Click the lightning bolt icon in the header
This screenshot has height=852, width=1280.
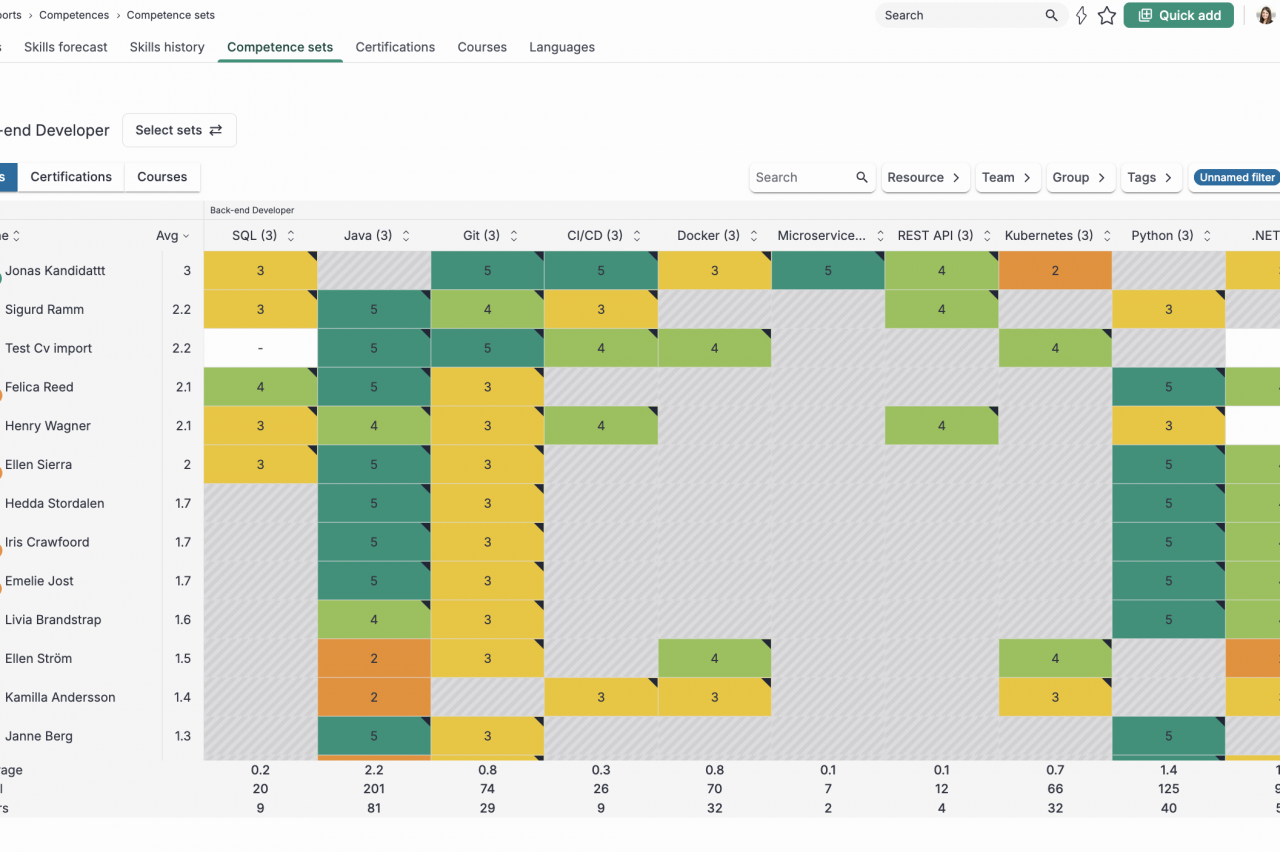(1081, 16)
